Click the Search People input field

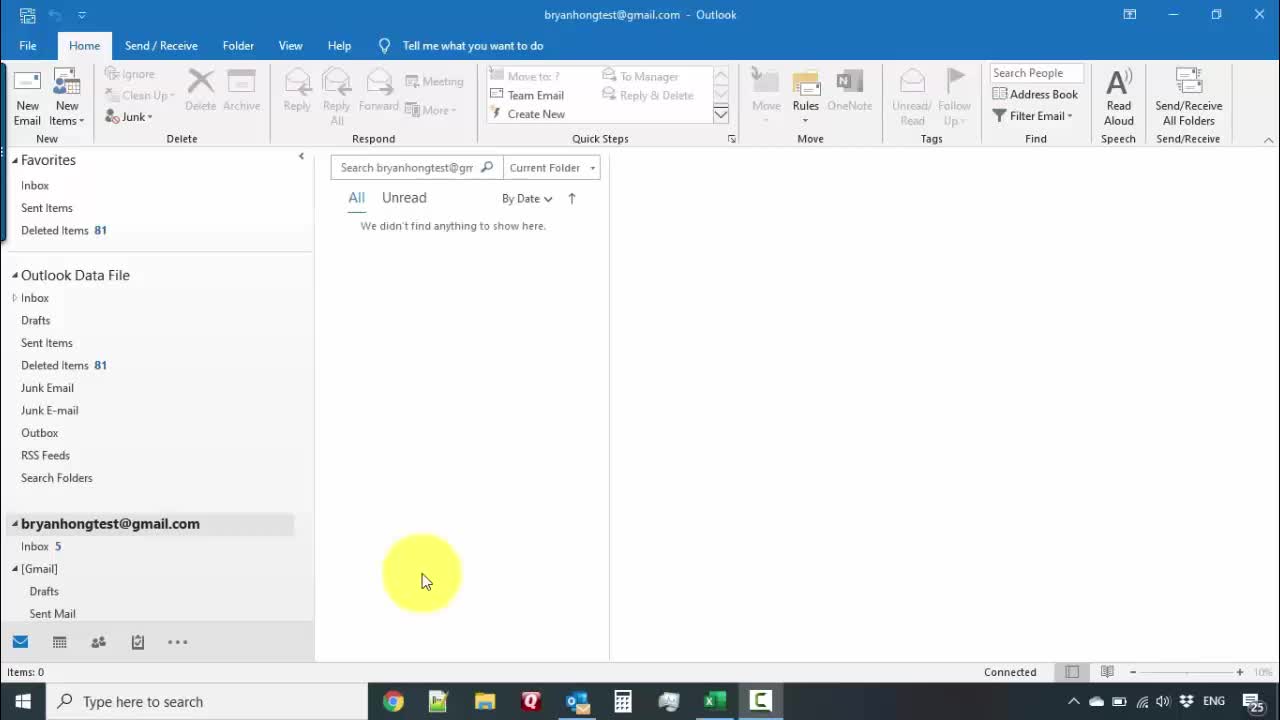[x=1035, y=73]
